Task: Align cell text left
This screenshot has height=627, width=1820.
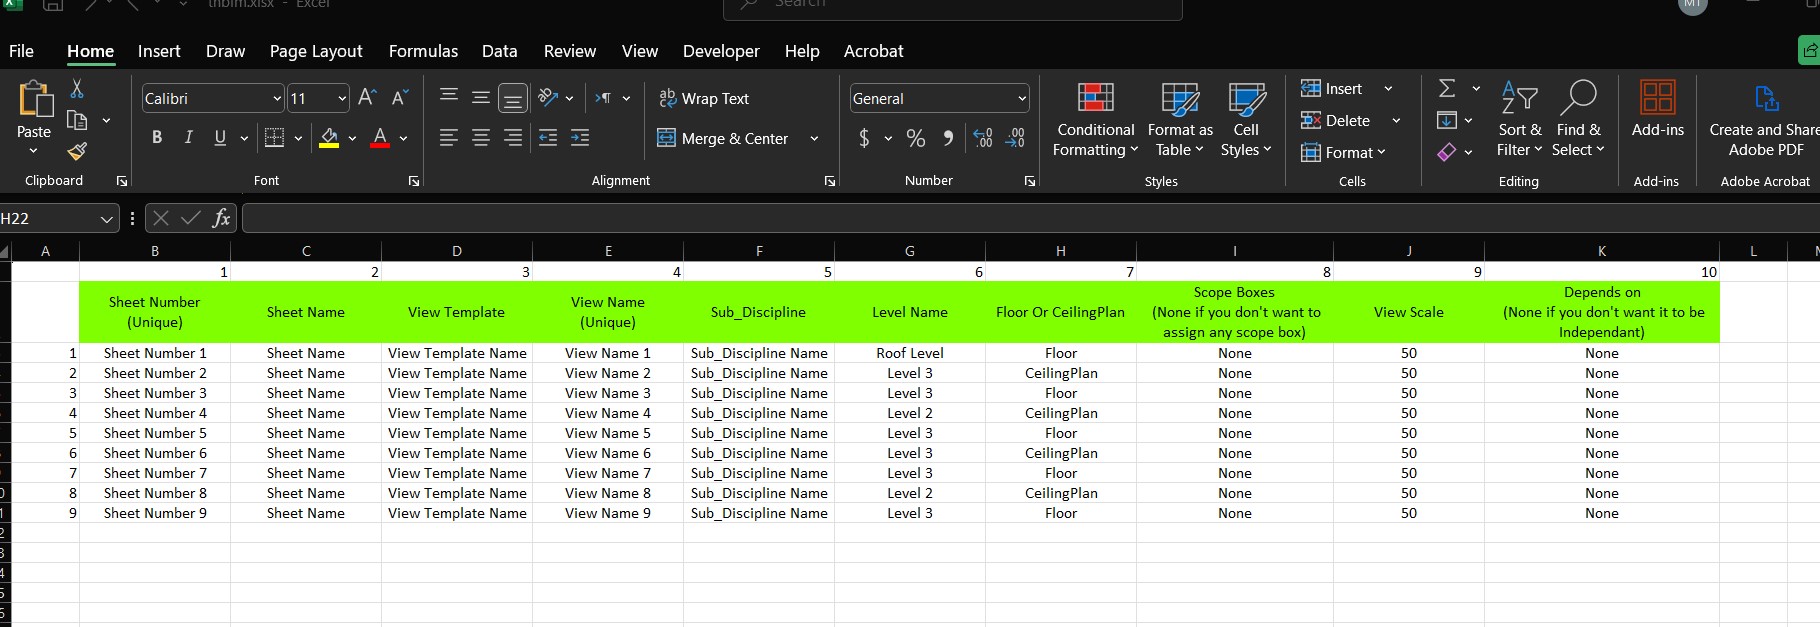Action: coord(449,138)
